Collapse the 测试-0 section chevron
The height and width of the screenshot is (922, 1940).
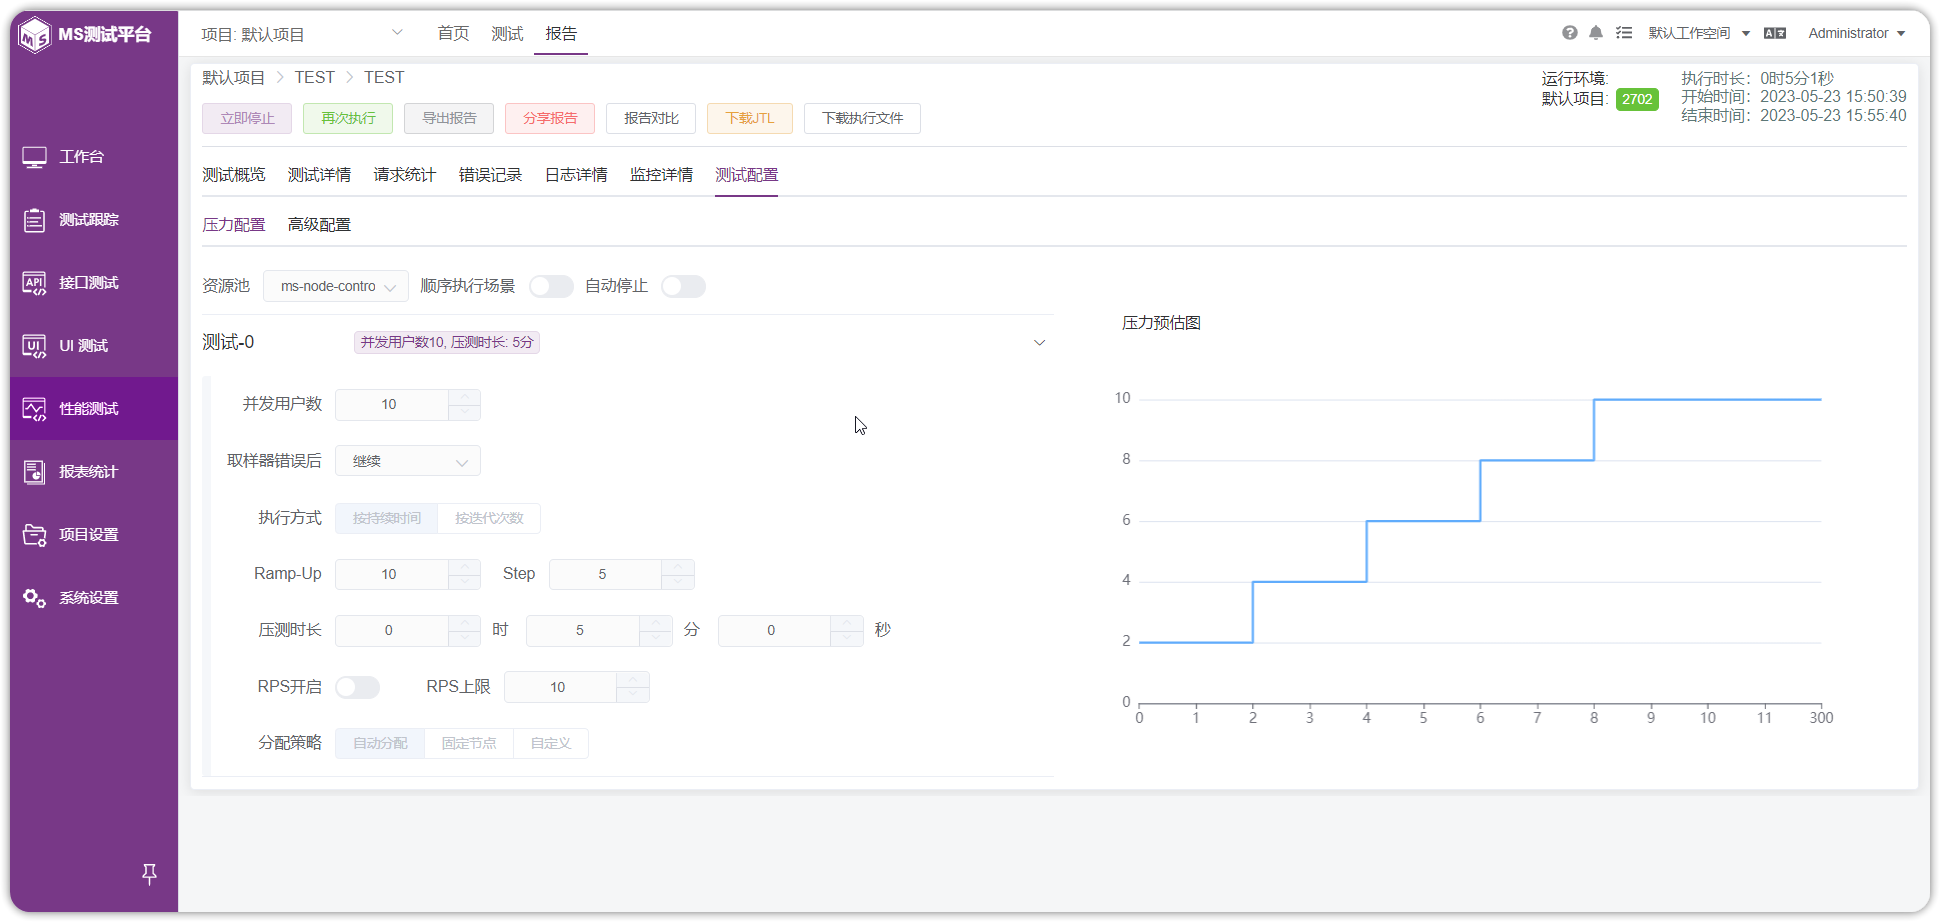pos(1039,343)
